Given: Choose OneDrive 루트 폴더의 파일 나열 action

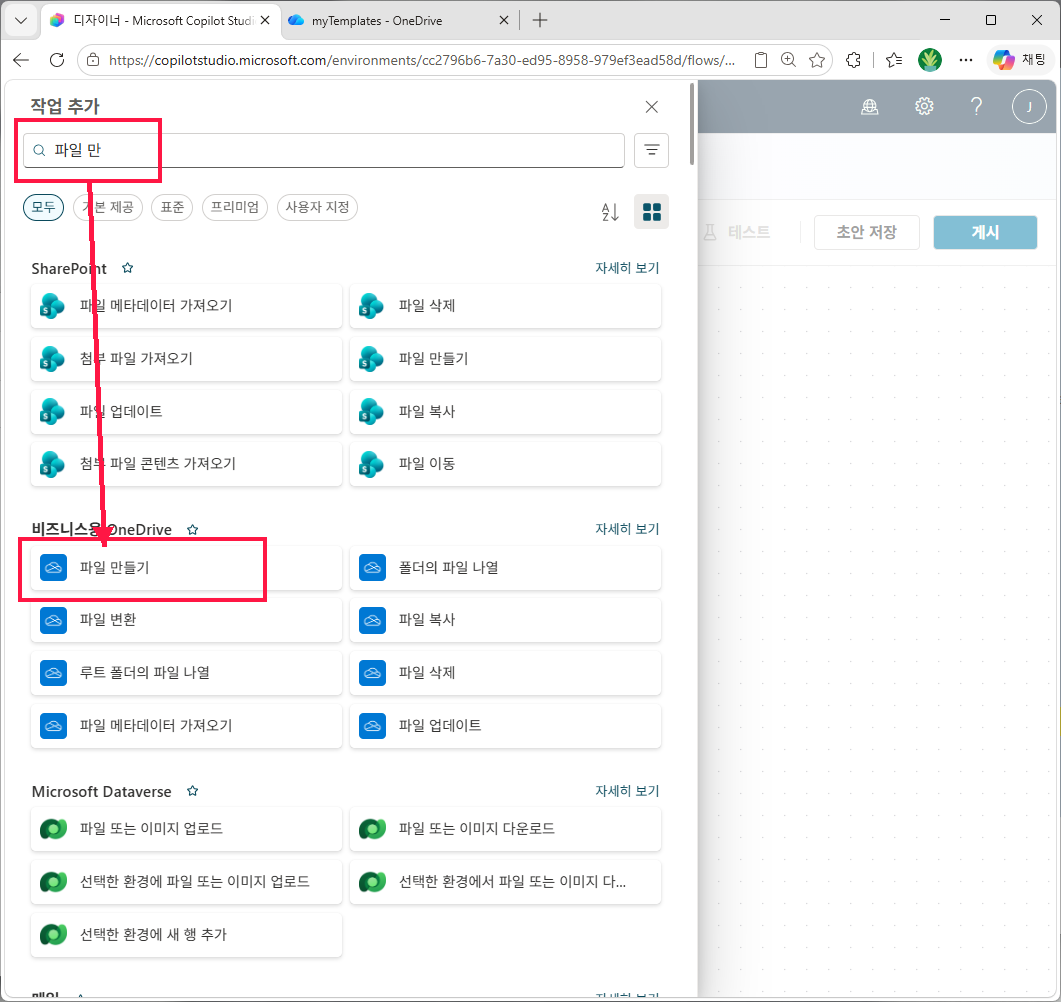Looking at the screenshot, I should [186, 673].
